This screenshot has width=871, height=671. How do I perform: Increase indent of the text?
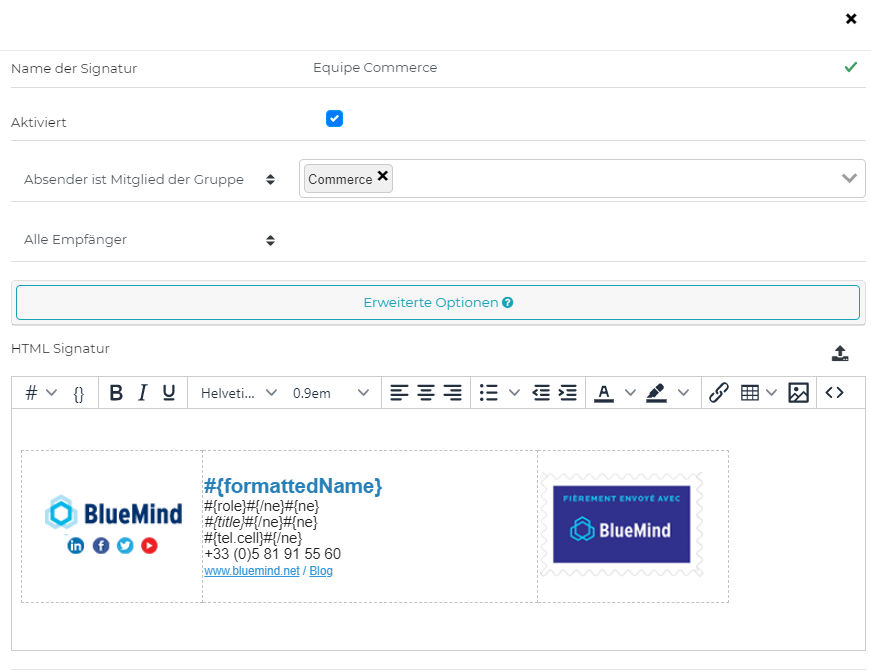click(x=568, y=393)
